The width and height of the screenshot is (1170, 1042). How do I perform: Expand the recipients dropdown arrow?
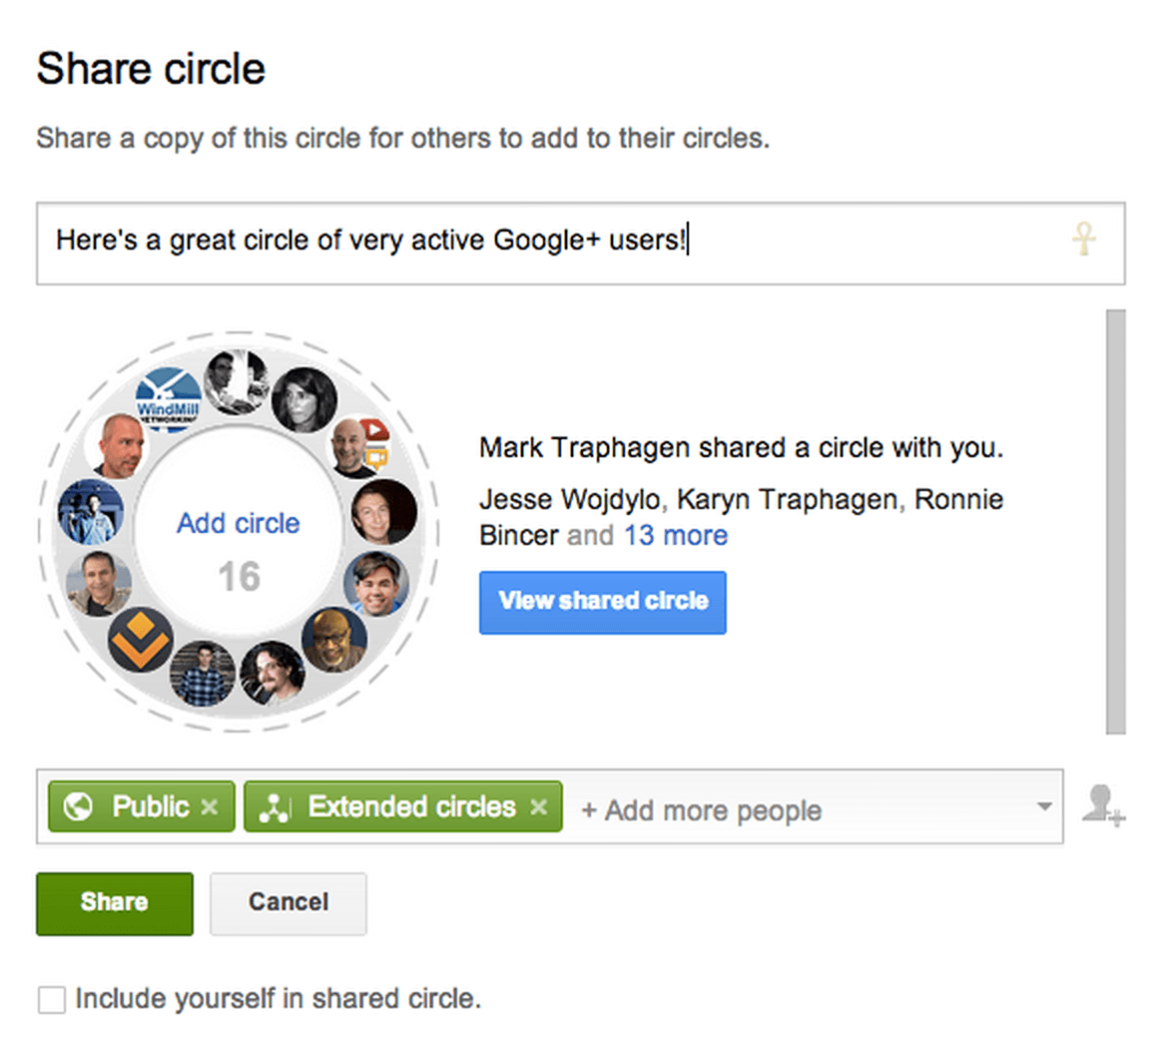(x=1044, y=806)
